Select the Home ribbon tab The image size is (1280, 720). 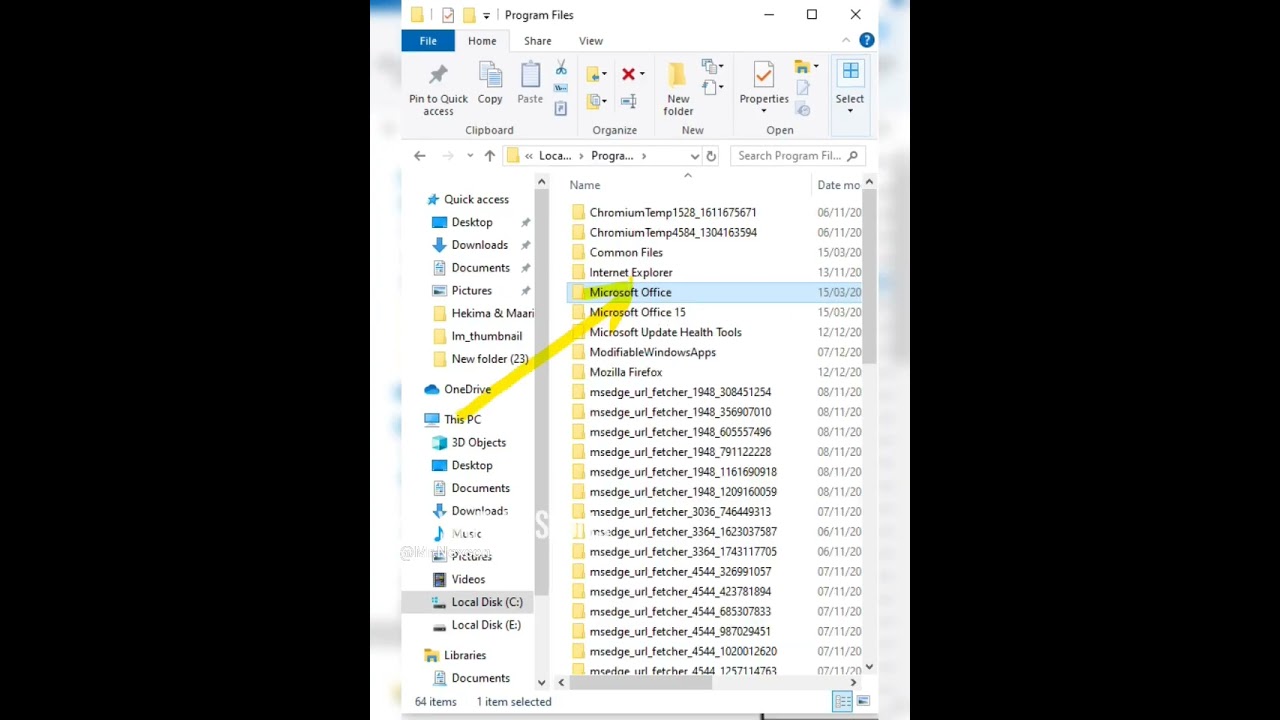pos(482,41)
